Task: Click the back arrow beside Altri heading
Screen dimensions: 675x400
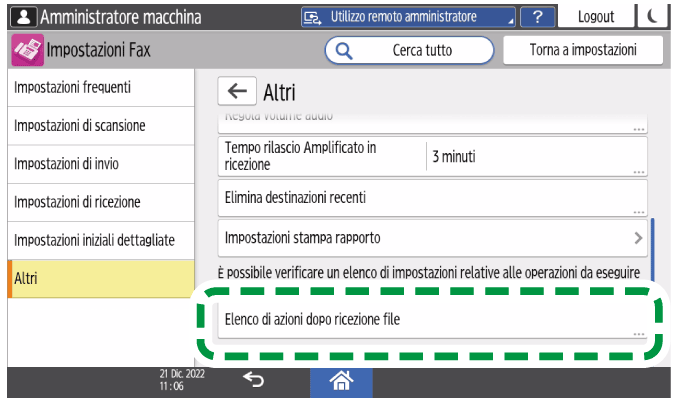Action: coord(237,92)
